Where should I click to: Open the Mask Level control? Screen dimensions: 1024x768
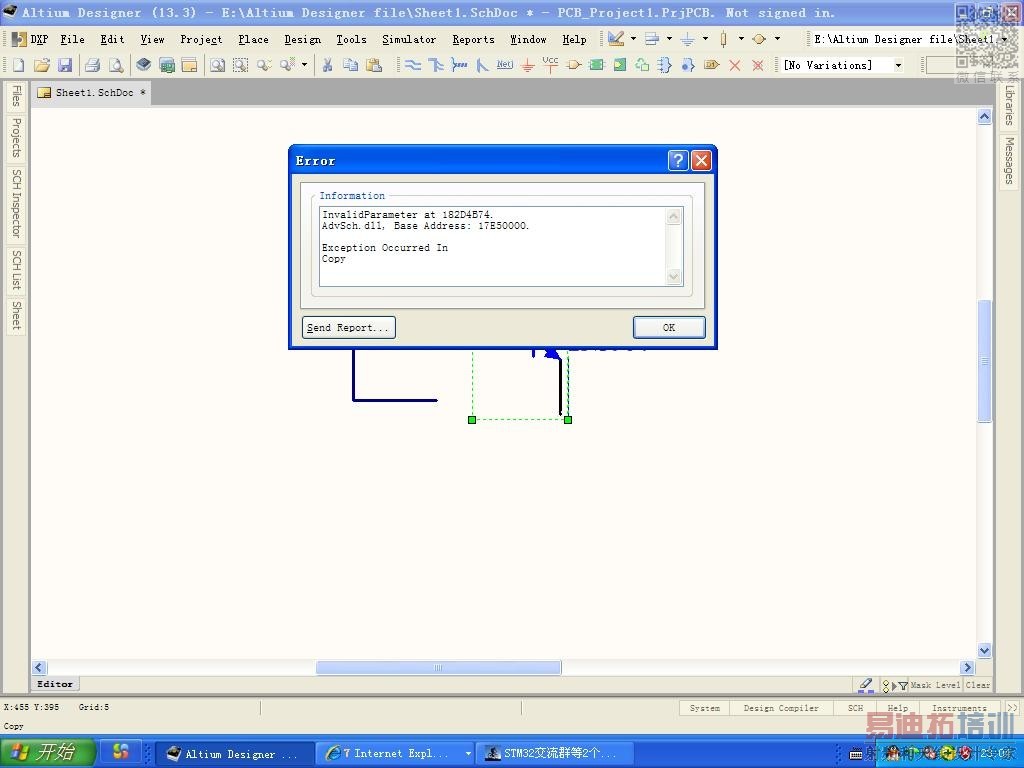[x=935, y=685]
